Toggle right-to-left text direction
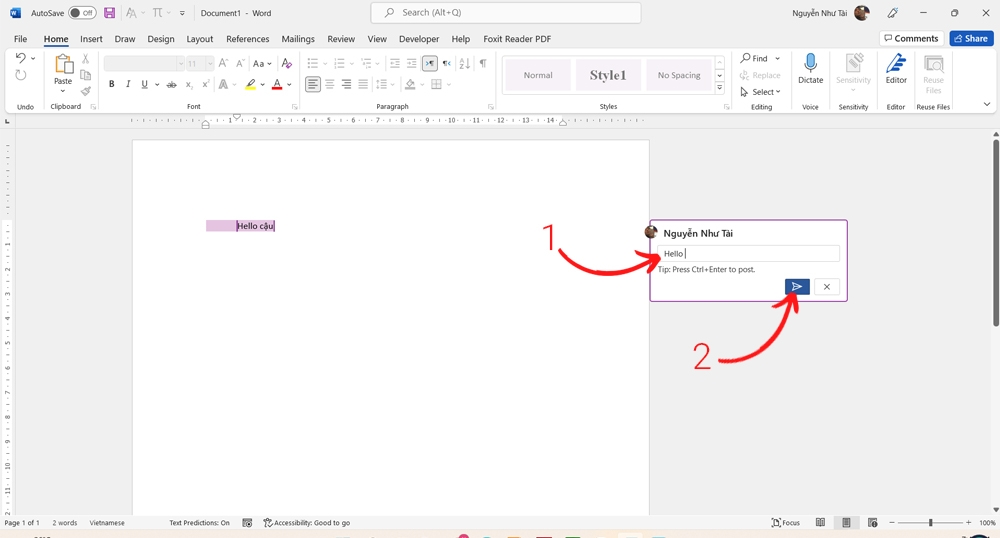 pos(446,63)
